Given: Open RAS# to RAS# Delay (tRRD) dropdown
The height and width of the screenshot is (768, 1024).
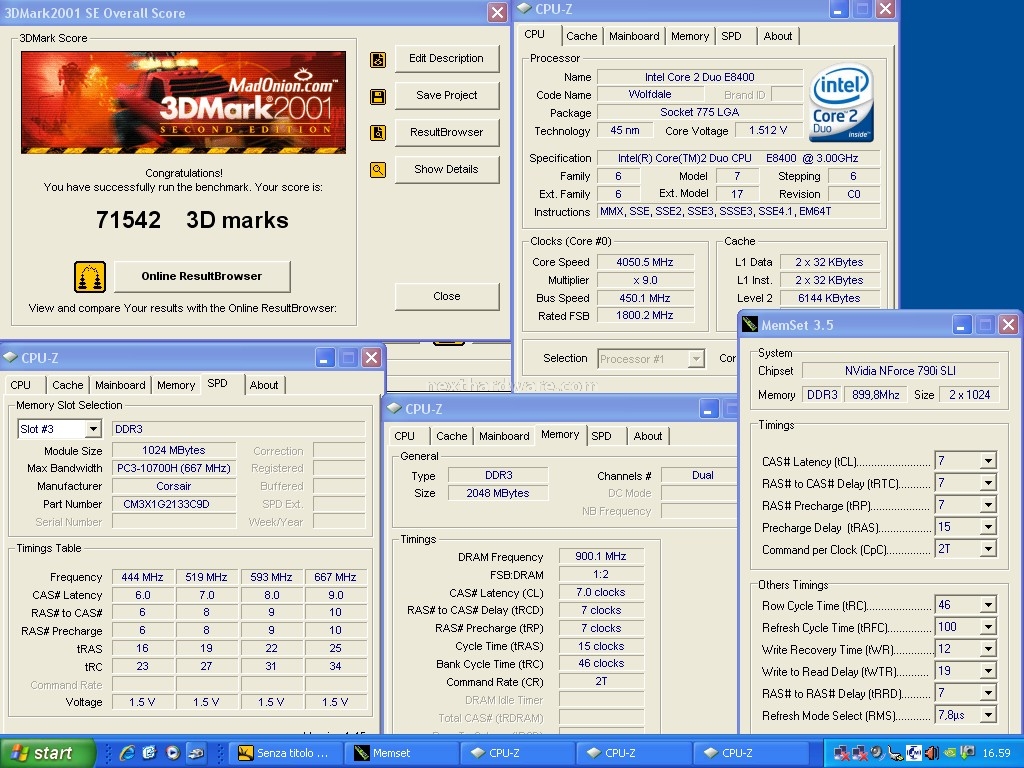Looking at the screenshot, I should [988, 693].
